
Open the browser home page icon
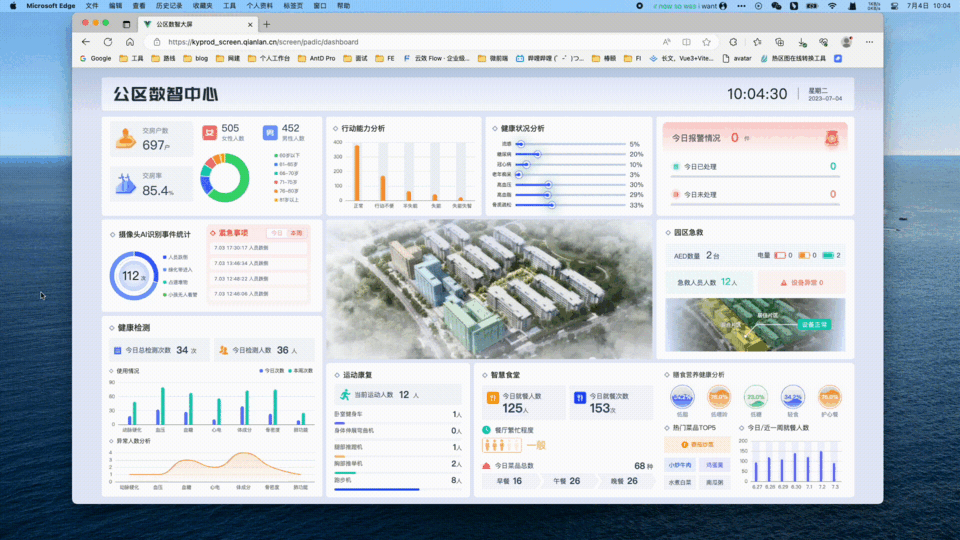pos(130,42)
